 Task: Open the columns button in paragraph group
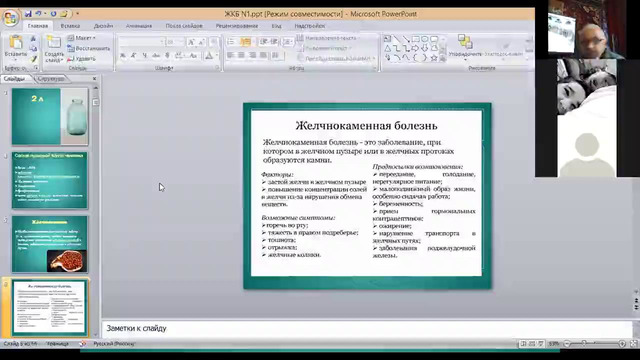click(x=276, y=55)
